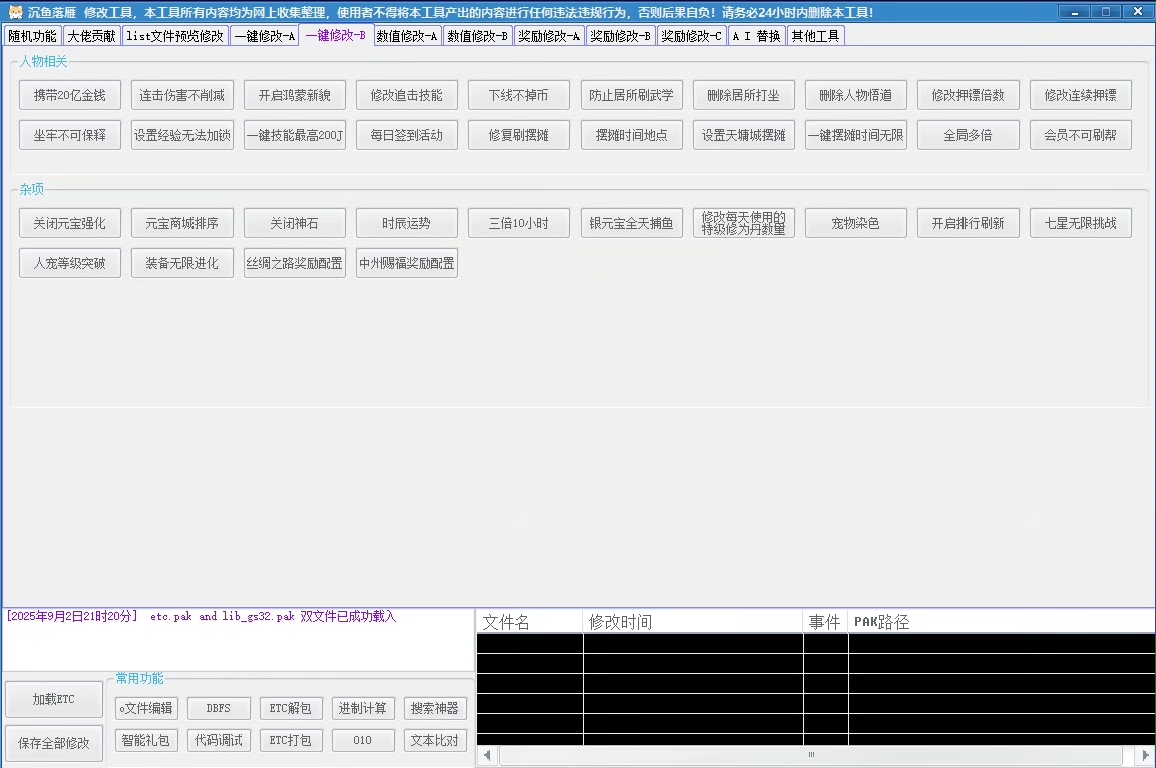Click the ETC打包 button
This screenshot has height=768, width=1156.
coord(290,740)
